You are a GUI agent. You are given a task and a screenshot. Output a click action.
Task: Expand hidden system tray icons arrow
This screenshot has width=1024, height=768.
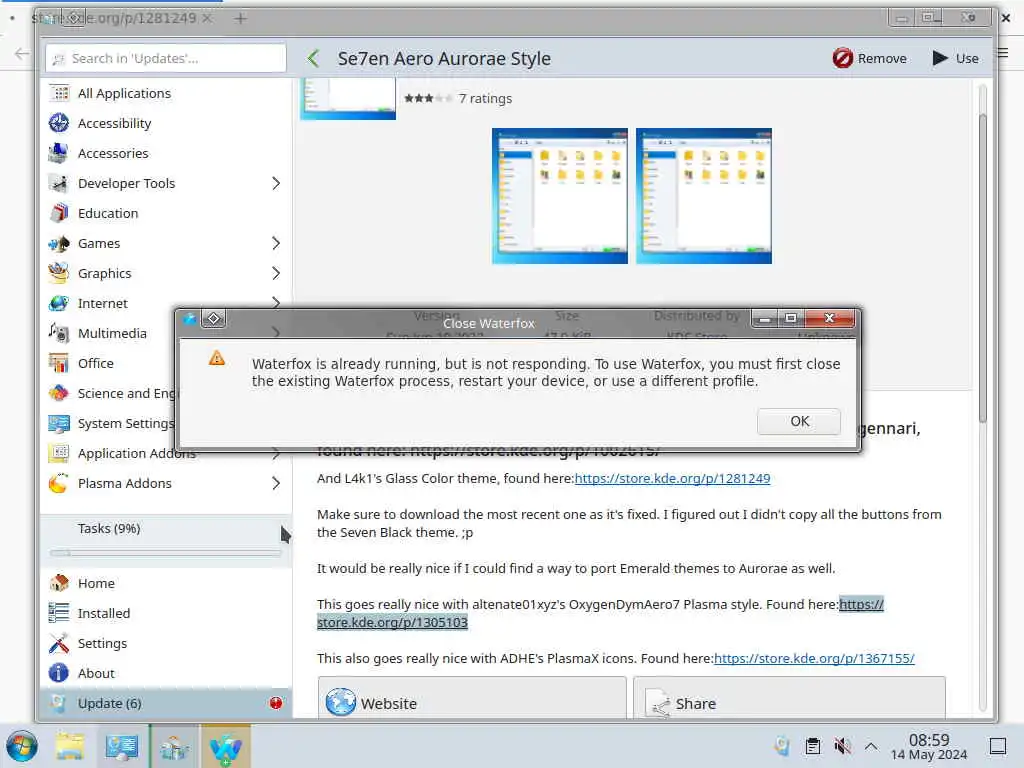[x=871, y=746]
